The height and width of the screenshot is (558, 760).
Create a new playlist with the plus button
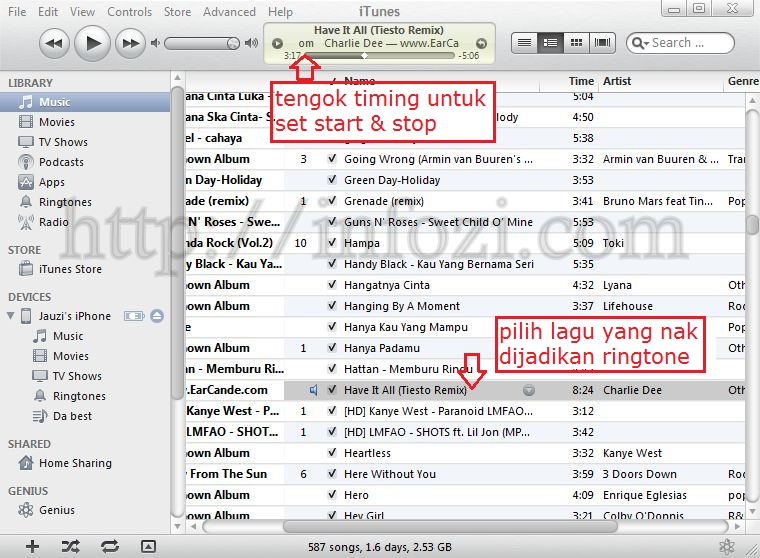32,547
